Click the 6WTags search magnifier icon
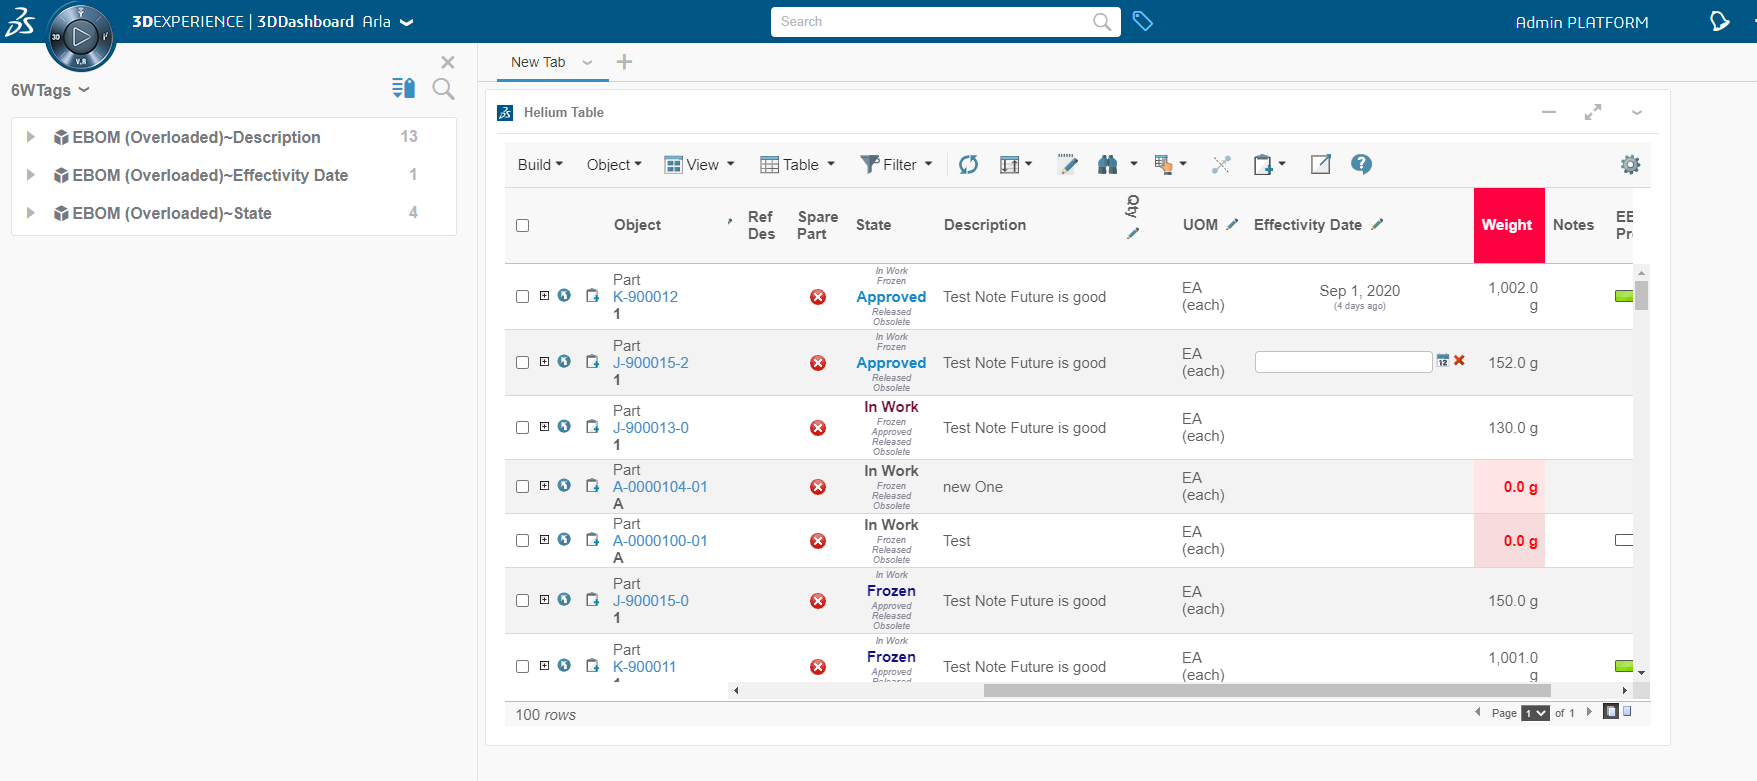Image resolution: width=1757 pixels, height=781 pixels. coord(443,90)
